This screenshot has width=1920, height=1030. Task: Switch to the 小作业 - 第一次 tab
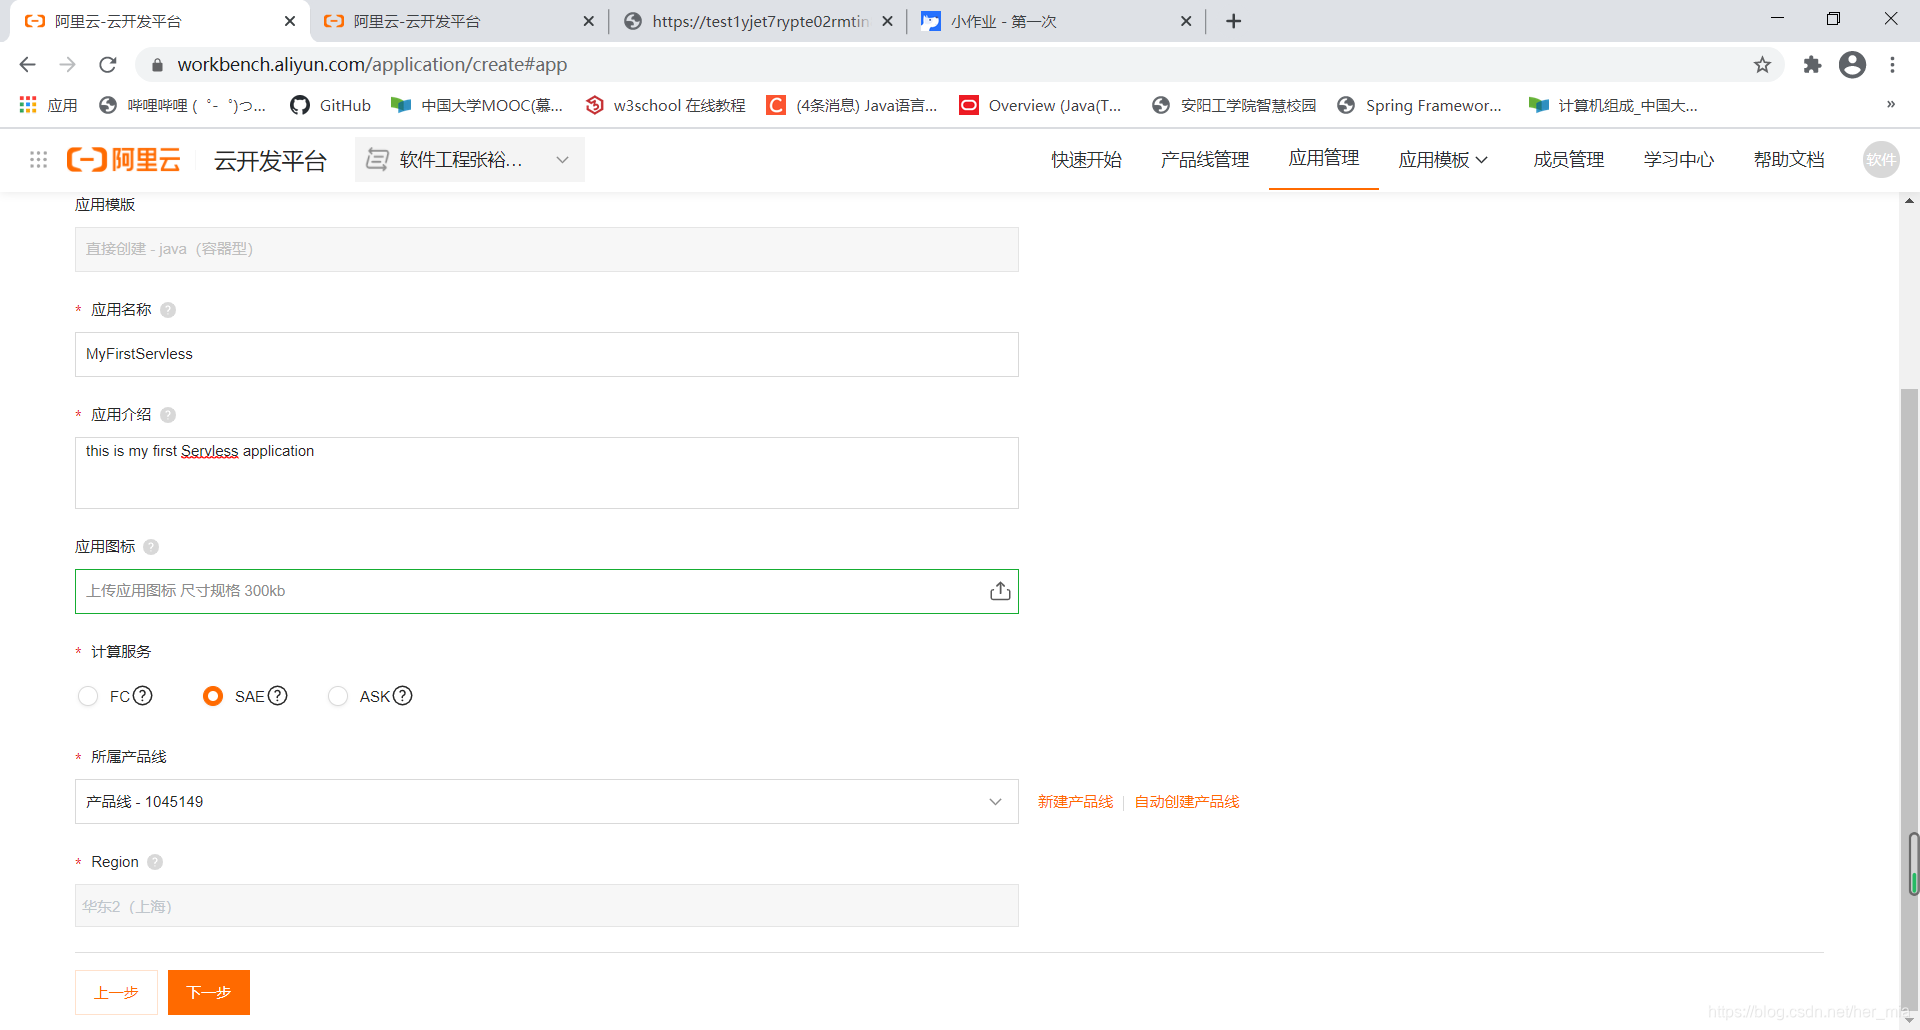point(1055,21)
